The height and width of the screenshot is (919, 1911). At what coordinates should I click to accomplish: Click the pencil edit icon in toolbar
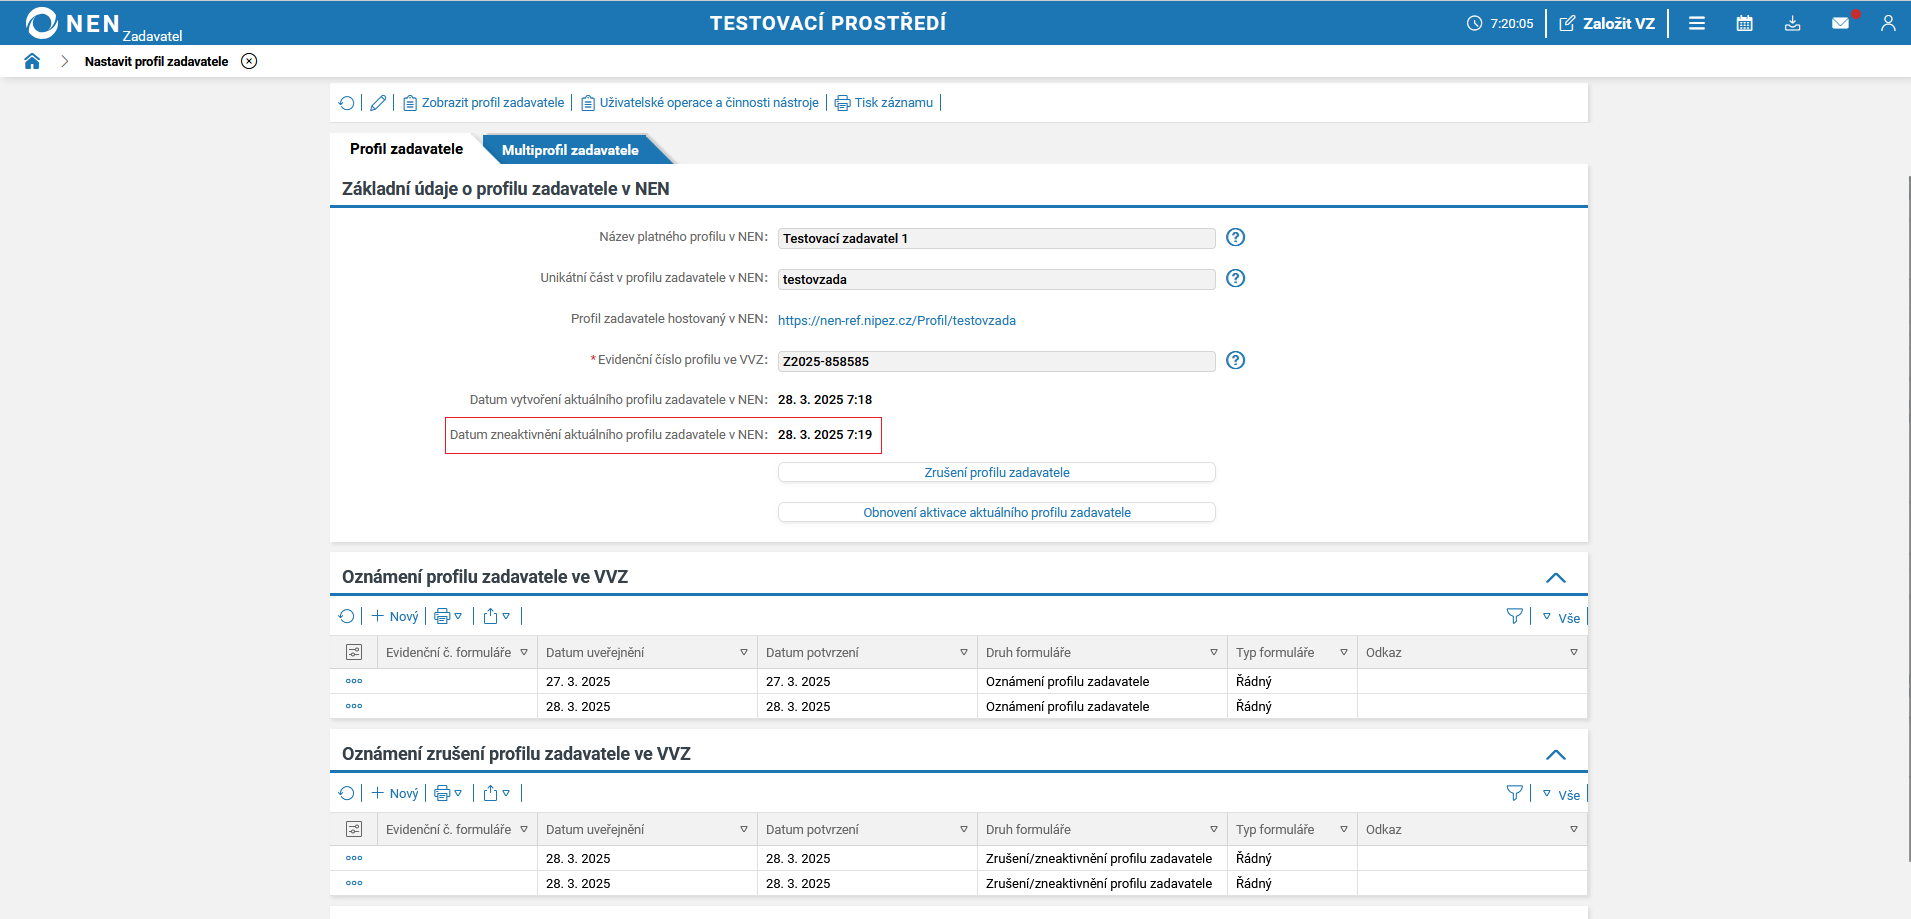[x=378, y=103]
